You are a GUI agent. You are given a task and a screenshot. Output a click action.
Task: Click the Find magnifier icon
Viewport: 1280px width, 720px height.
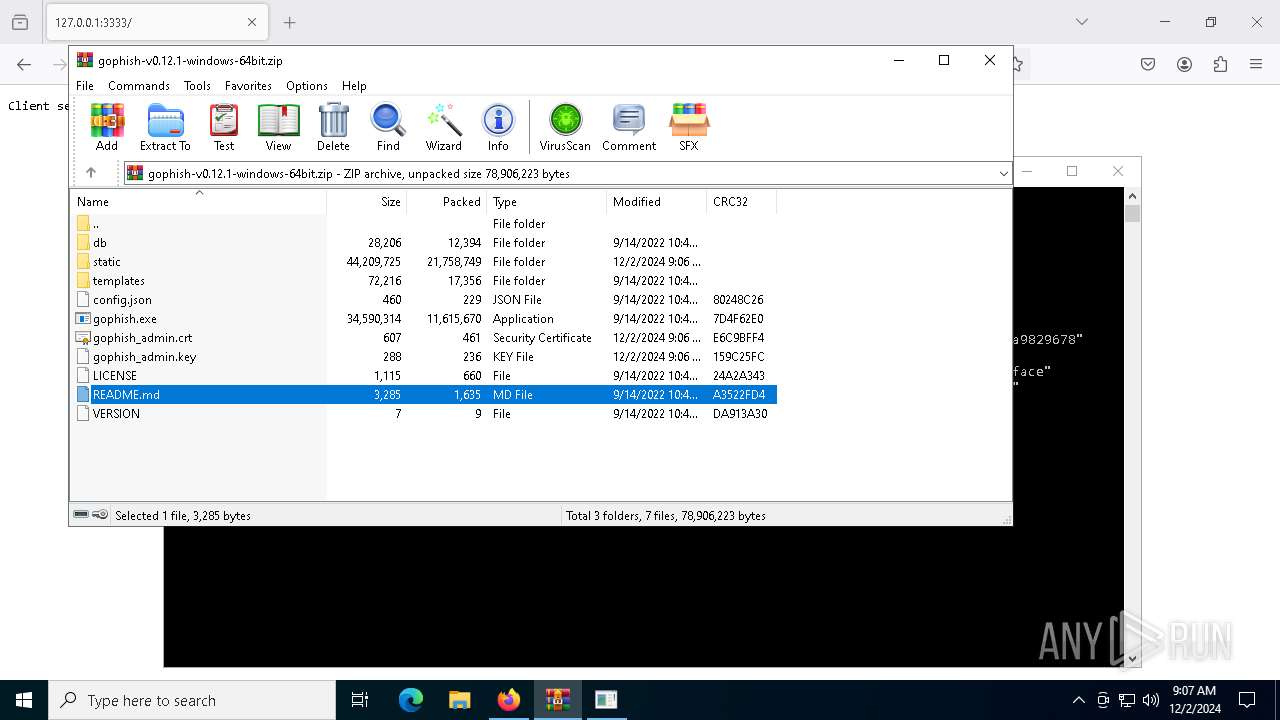[x=388, y=127]
